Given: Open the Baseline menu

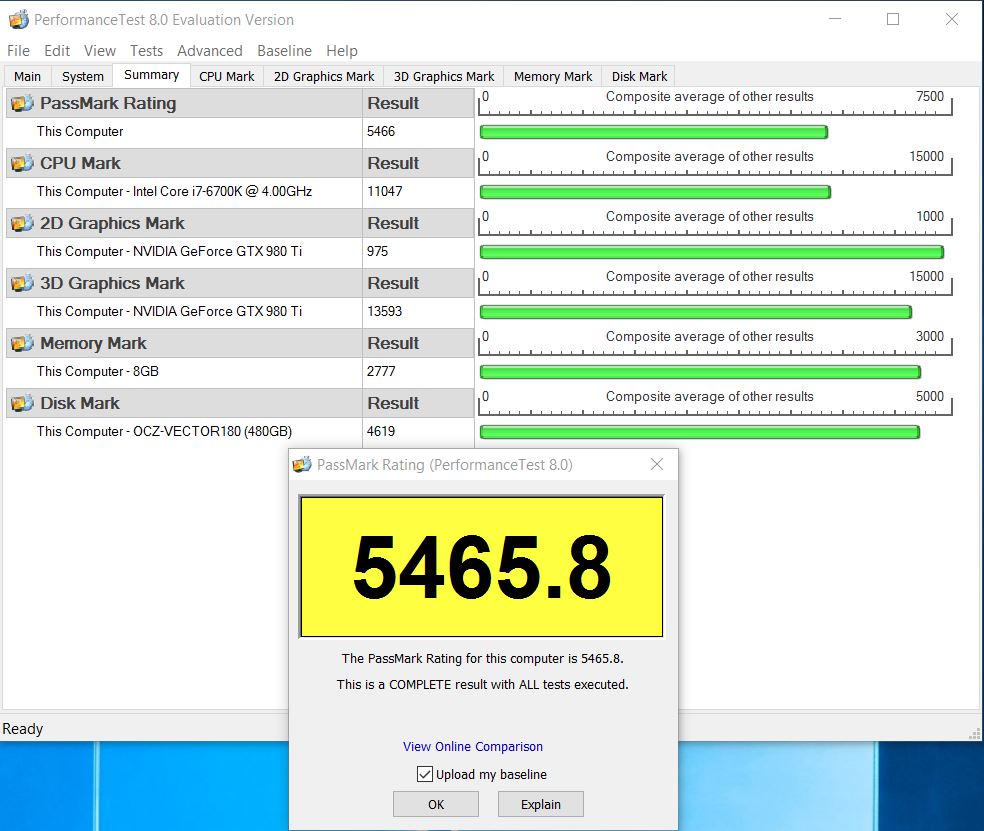Looking at the screenshot, I should pyautogui.click(x=284, y=51).
